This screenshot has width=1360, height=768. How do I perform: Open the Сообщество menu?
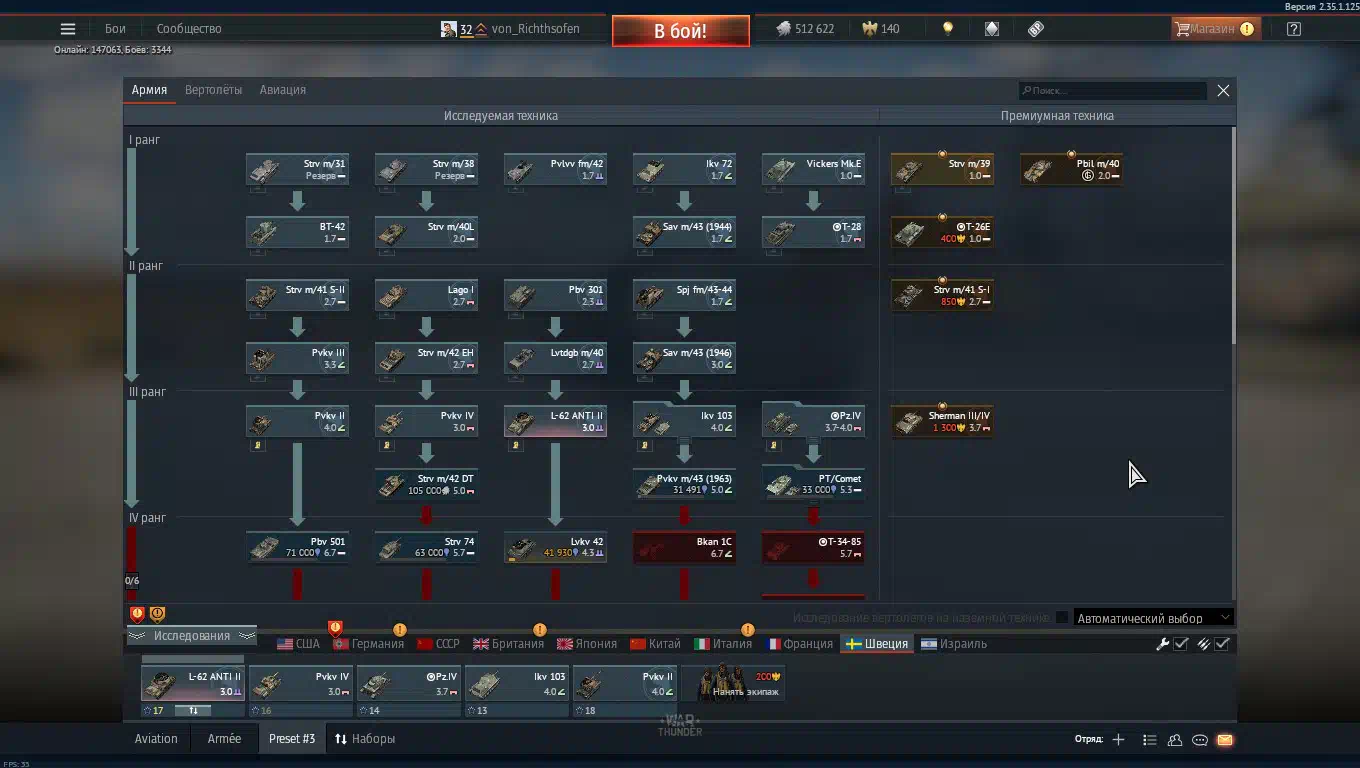click(x=189, y=29)
